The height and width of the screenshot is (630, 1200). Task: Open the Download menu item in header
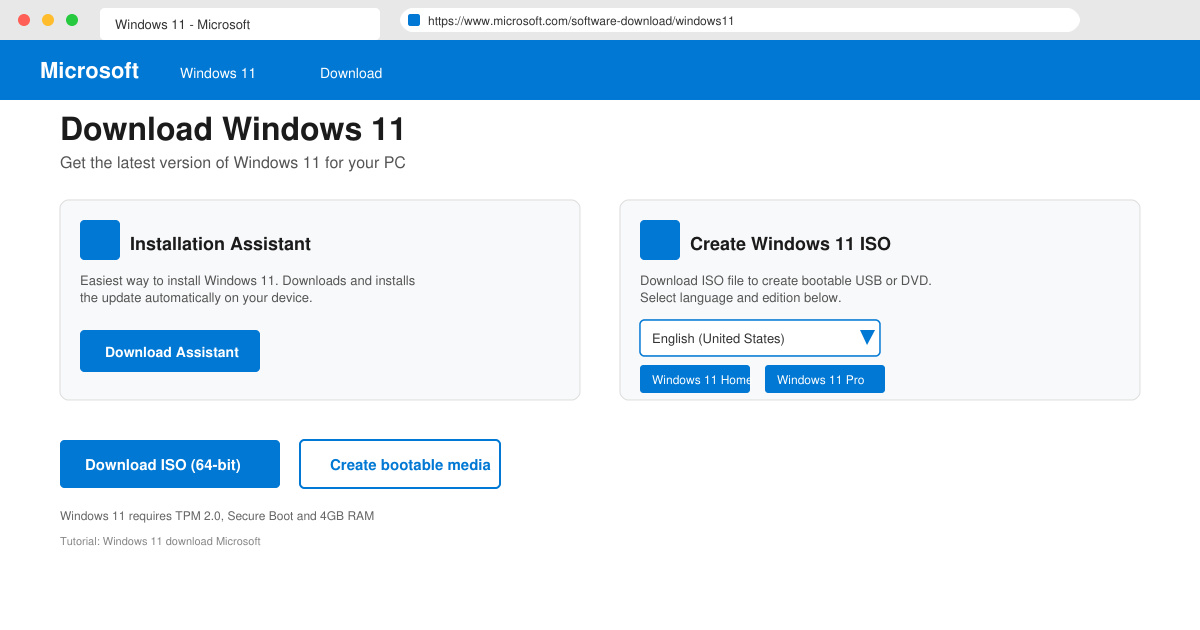click(x=351, y=73)
